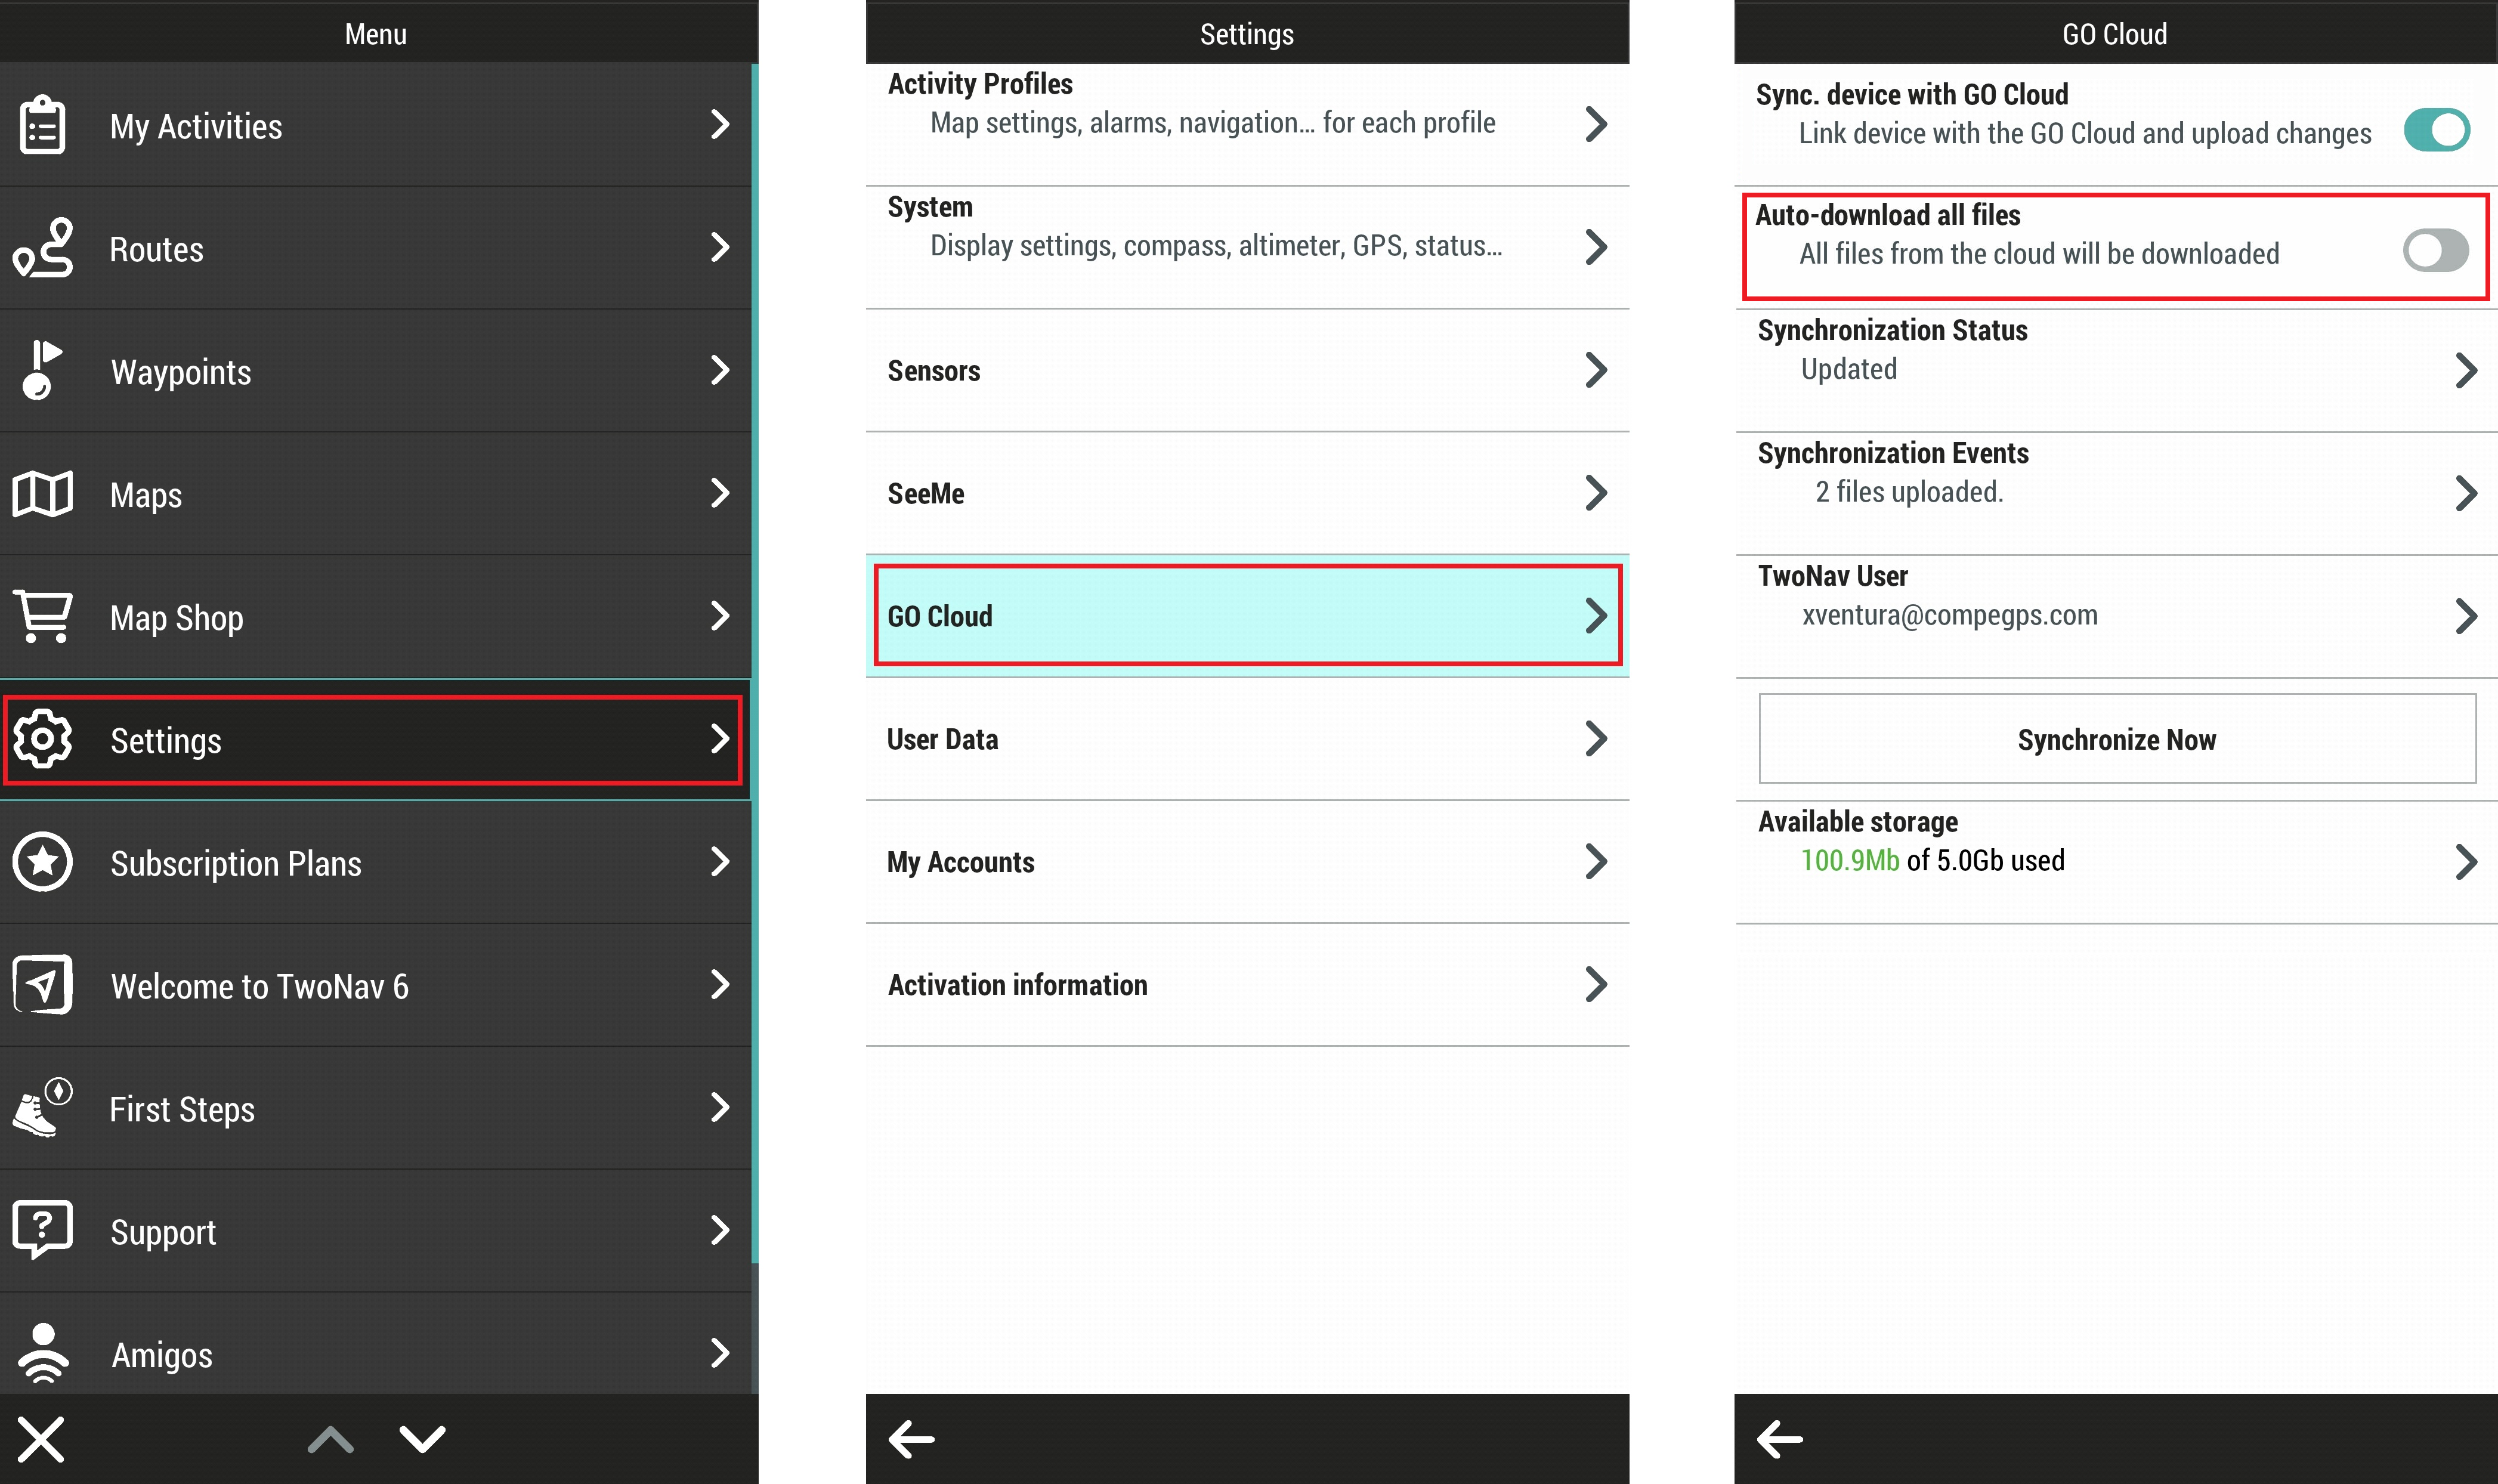The image size is (2498, 1484).
Task: Open System settings via its chevron
Action: click(x=1596, y=247)
